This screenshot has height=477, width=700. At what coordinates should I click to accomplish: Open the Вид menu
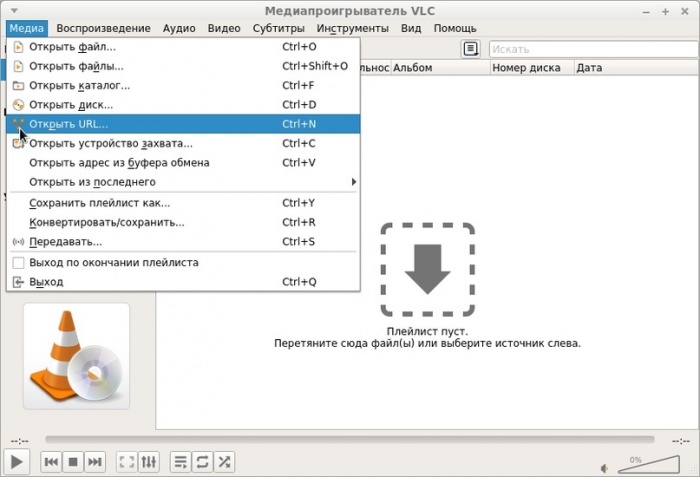[411, 28]
